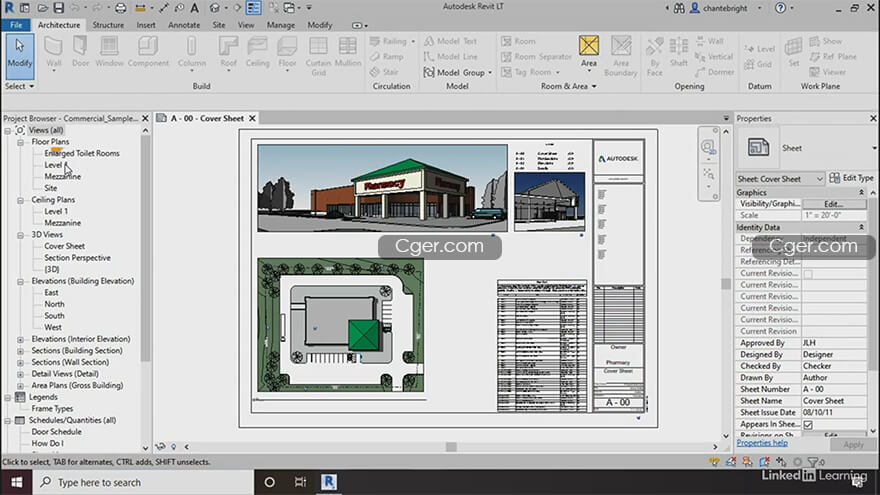
Task: Collapse the Floor Plans tree node
Action: 21,142
